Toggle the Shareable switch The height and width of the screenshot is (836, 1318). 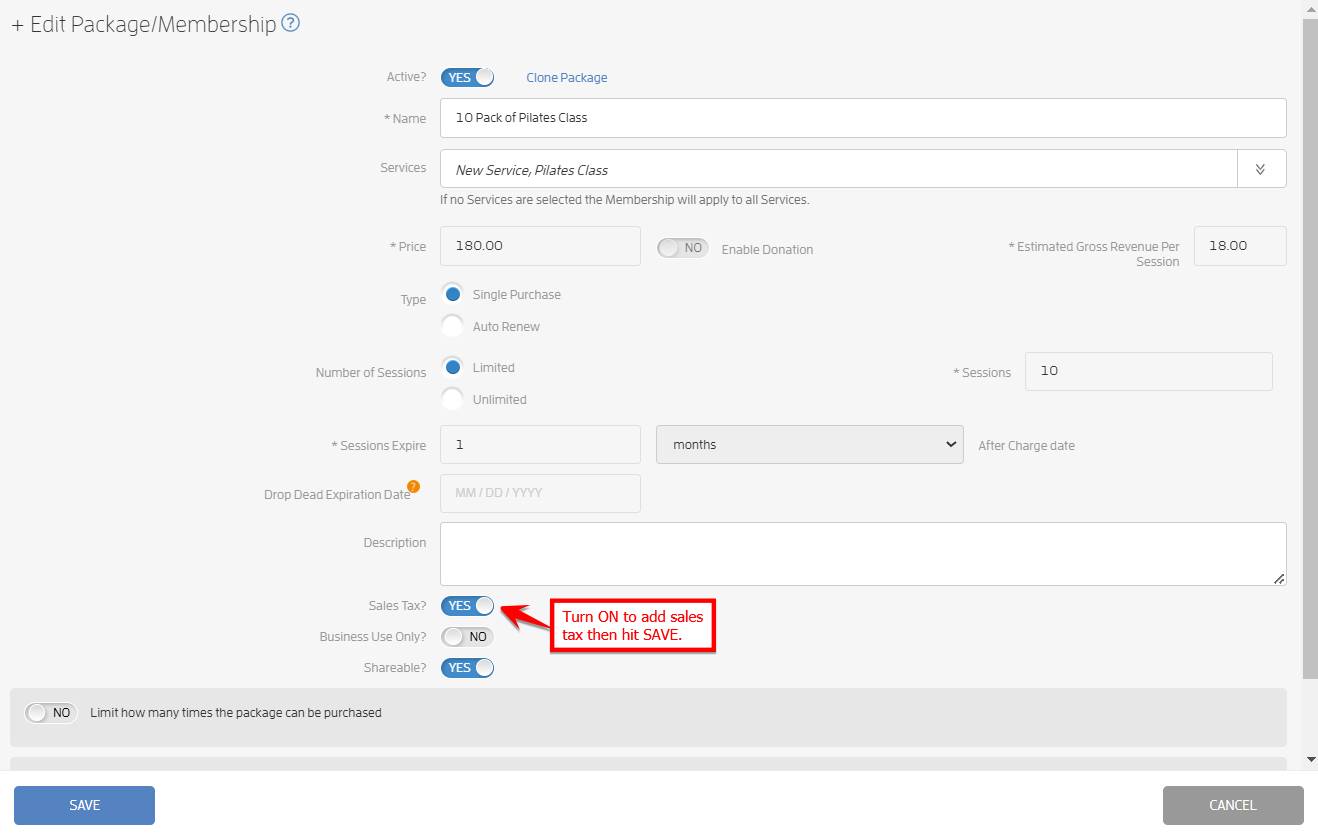pos(468,667)
